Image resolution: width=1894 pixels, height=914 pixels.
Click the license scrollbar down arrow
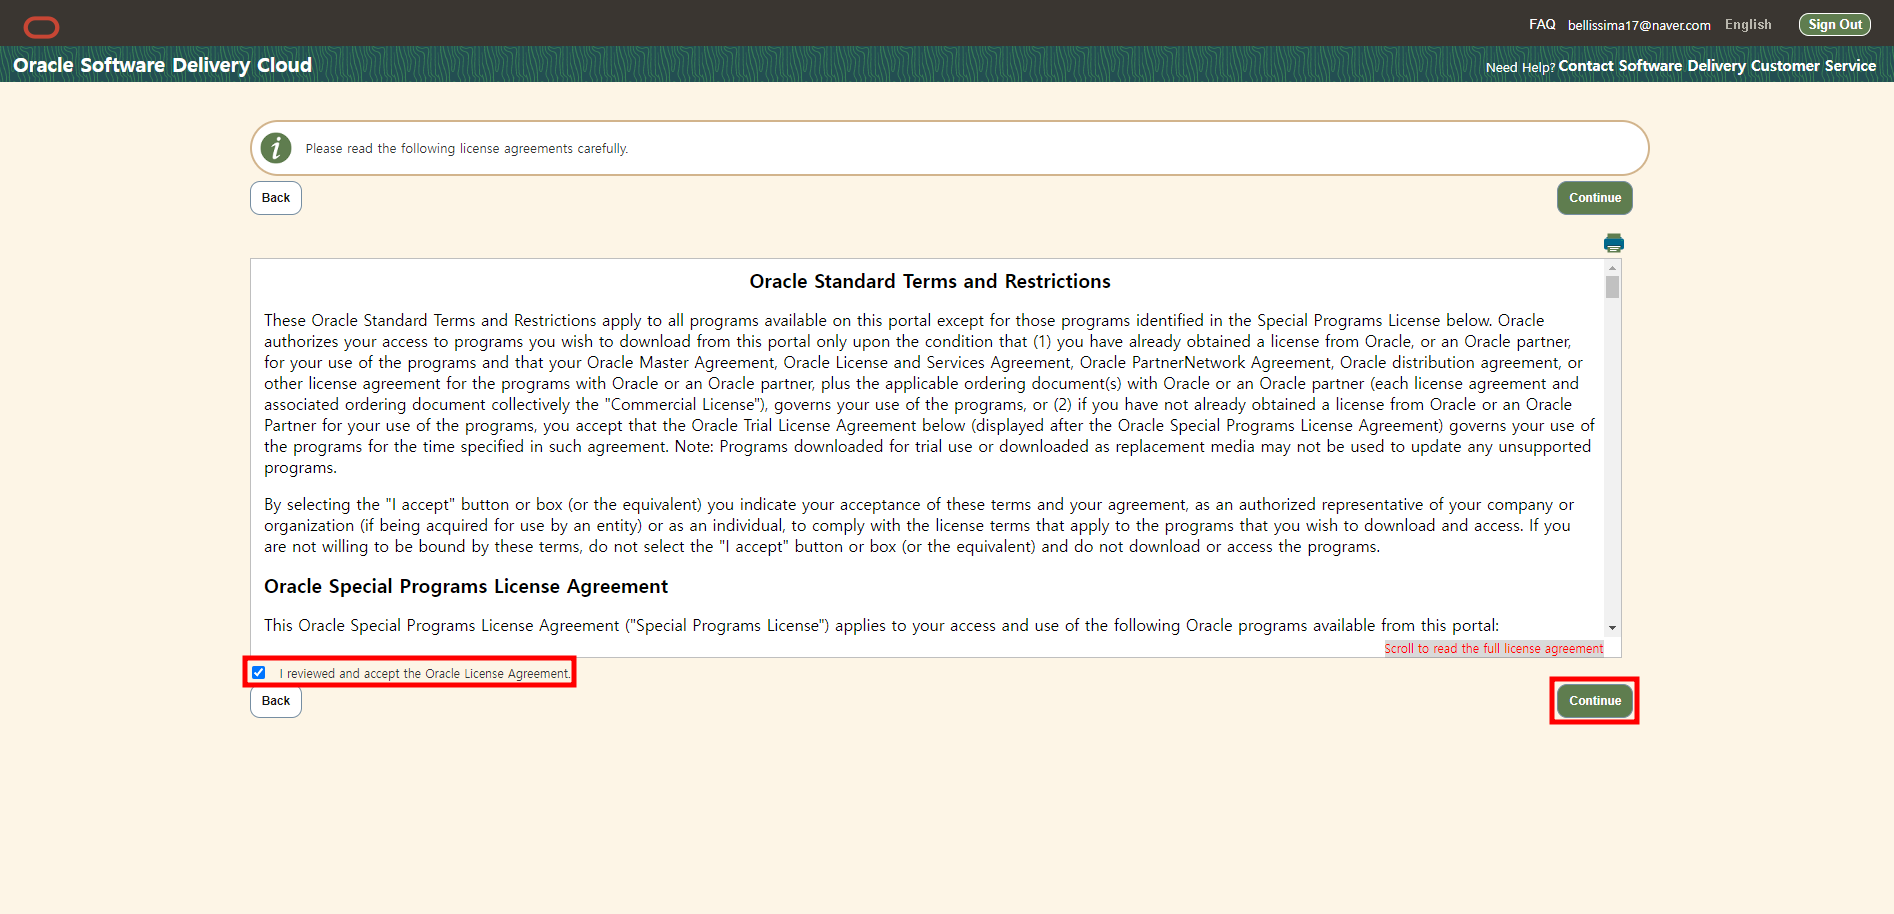click(x=1612, y=628)
